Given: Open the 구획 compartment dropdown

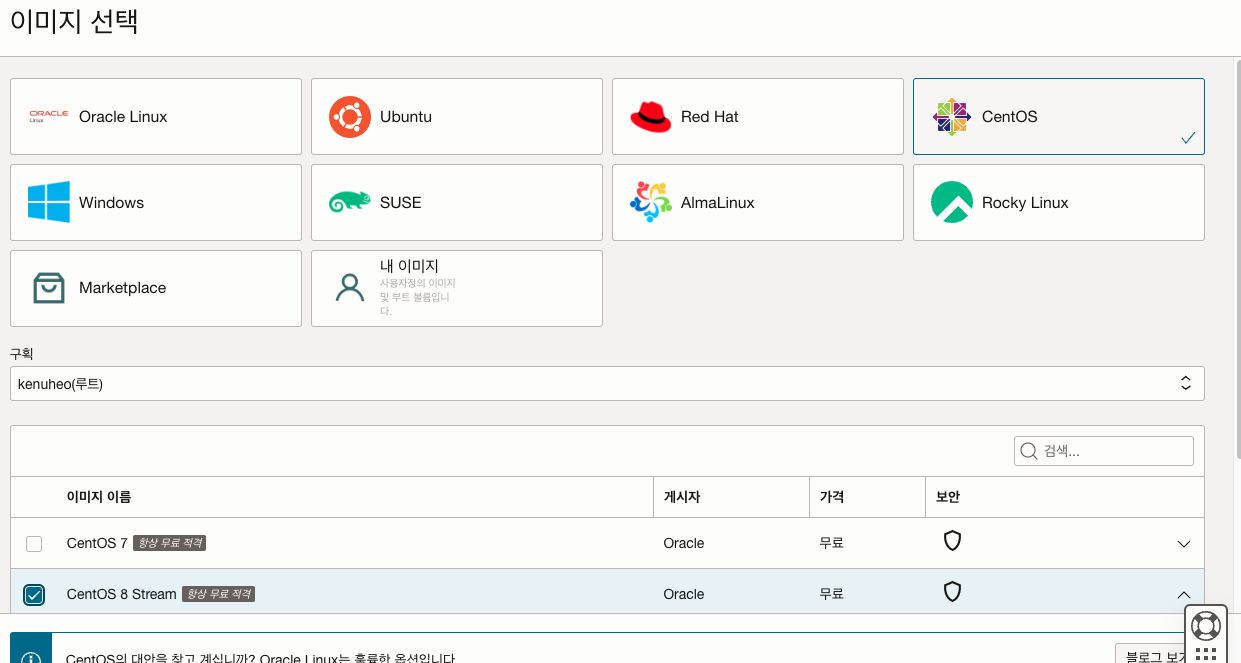Looking at the screenshot, I should pos(607,383).
